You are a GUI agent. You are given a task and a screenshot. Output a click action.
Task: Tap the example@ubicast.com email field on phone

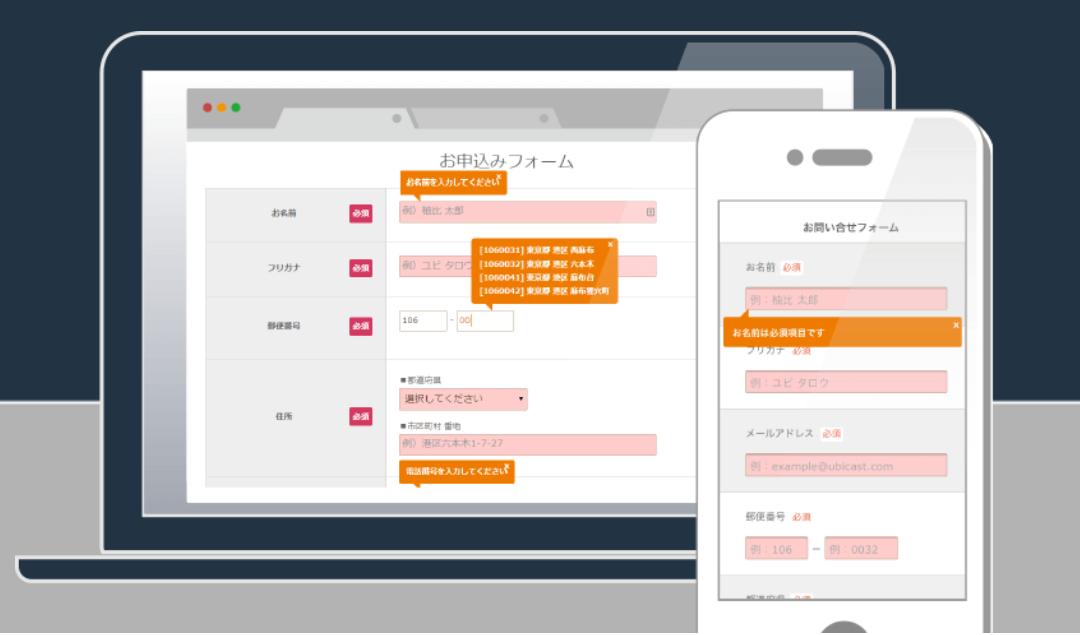click(845, 466)
